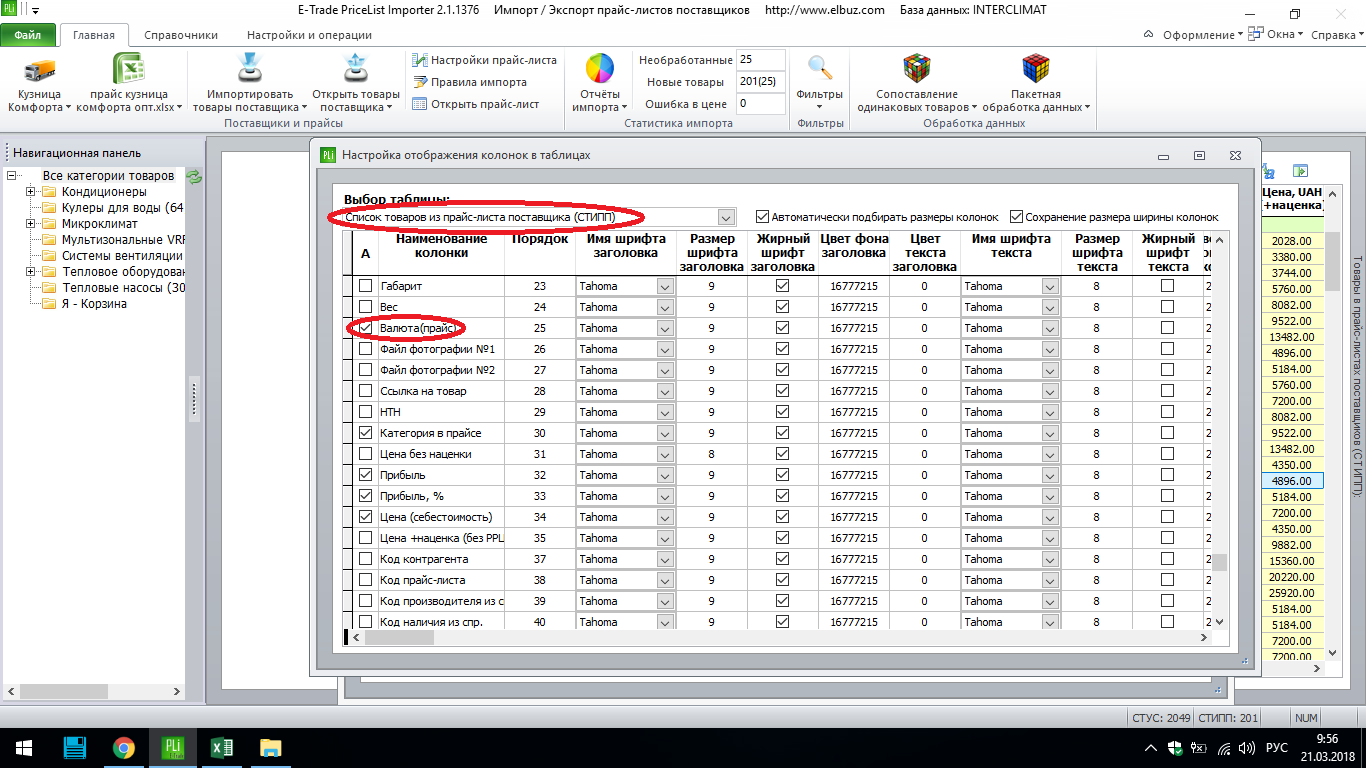Tick the Код контрагента column checkbox
The height and width of the screenshot is (768, 1366).
click(365, 559)
